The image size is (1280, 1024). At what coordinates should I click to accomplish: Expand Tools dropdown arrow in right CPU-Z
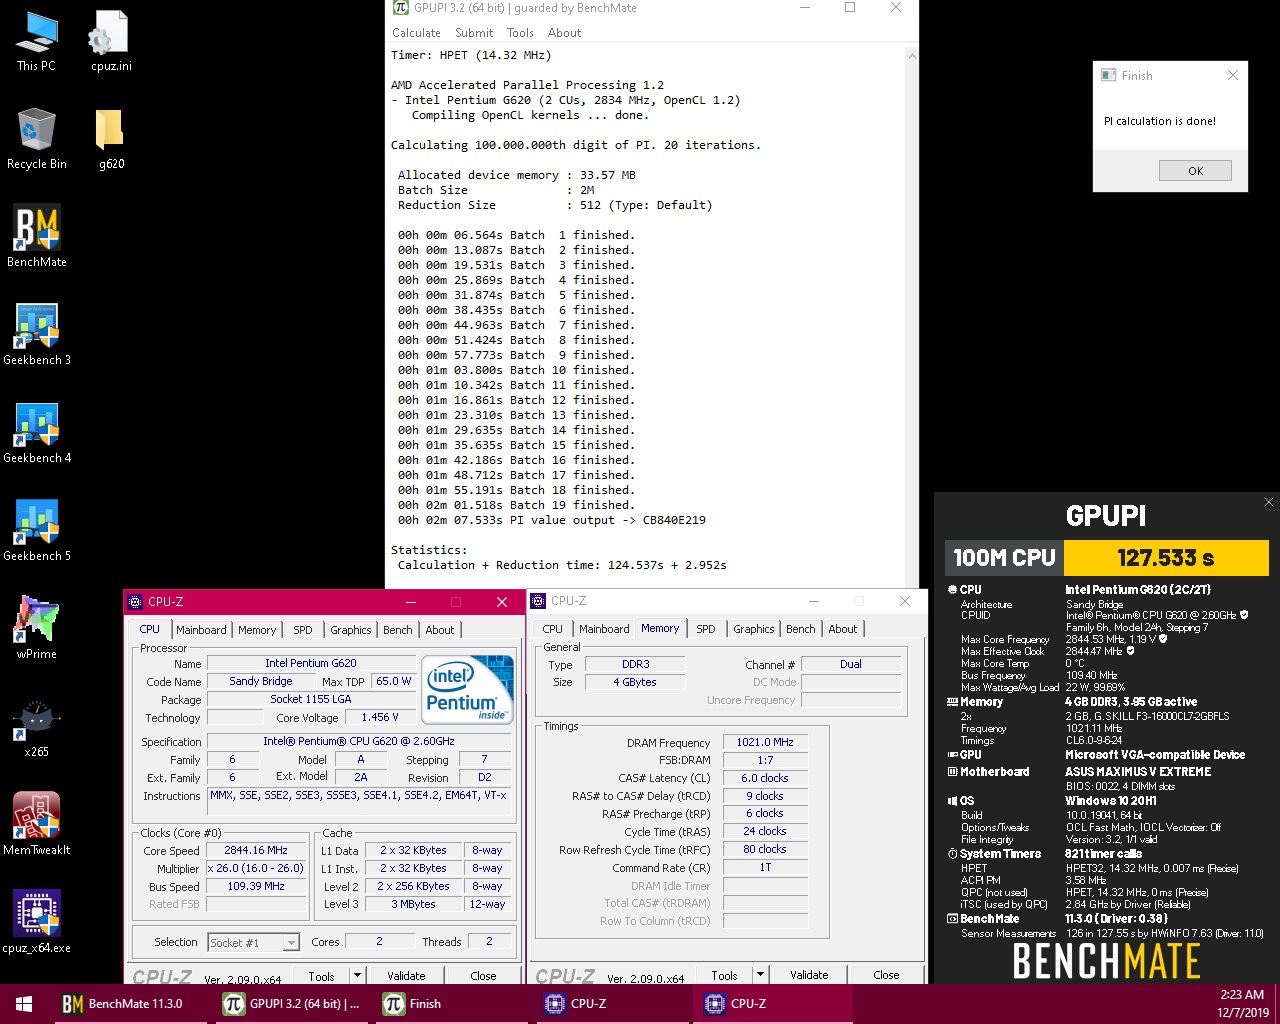tap(760, 974)
